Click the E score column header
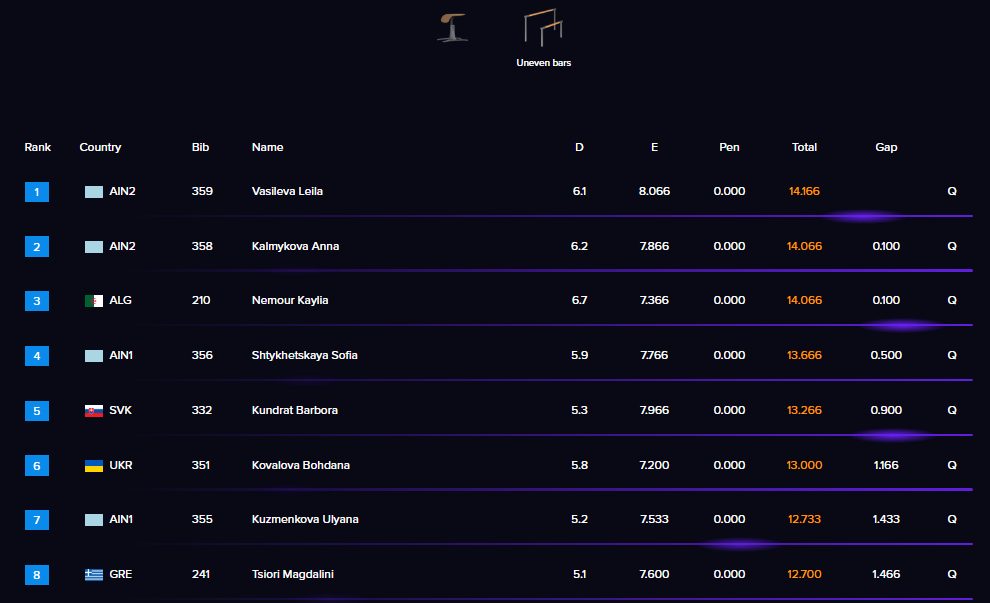This screenshot has height=603, width=990. point(654,147)
